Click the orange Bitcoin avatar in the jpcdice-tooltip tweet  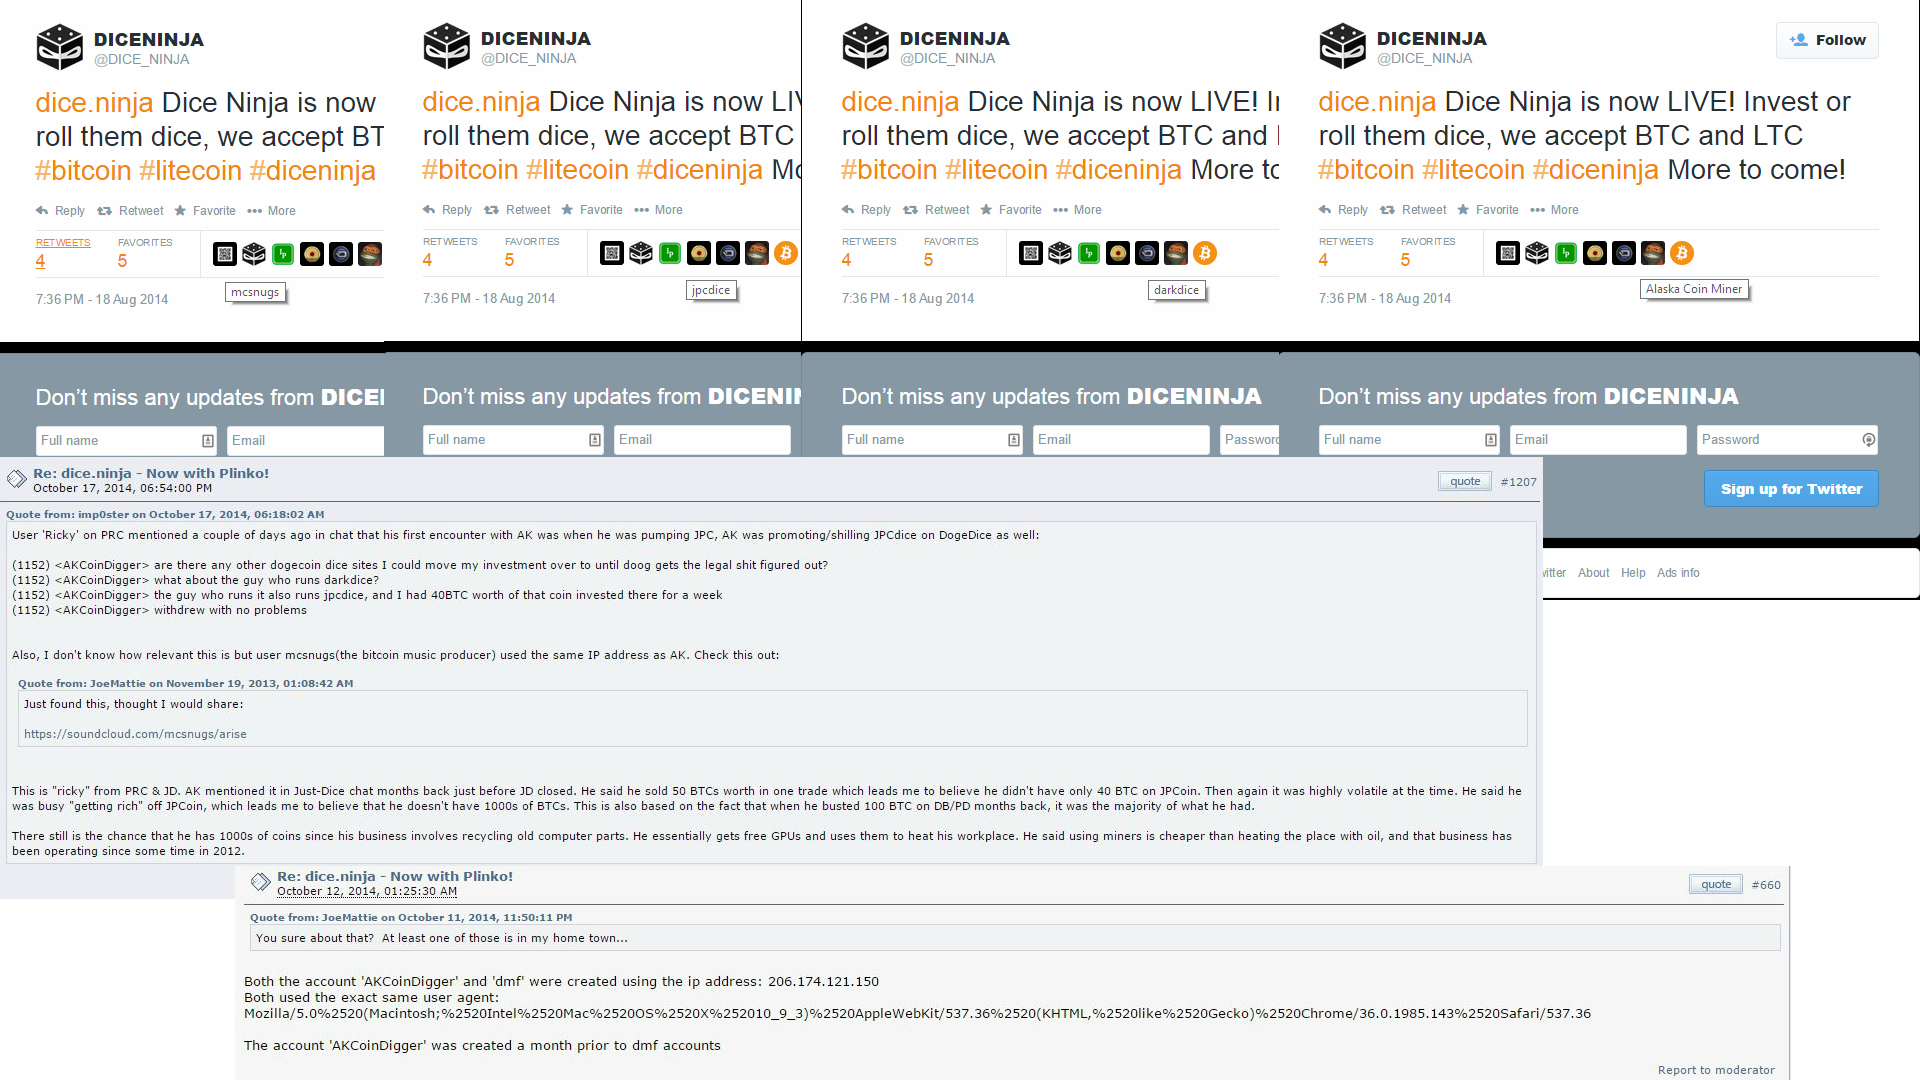[x=786, y=253]
